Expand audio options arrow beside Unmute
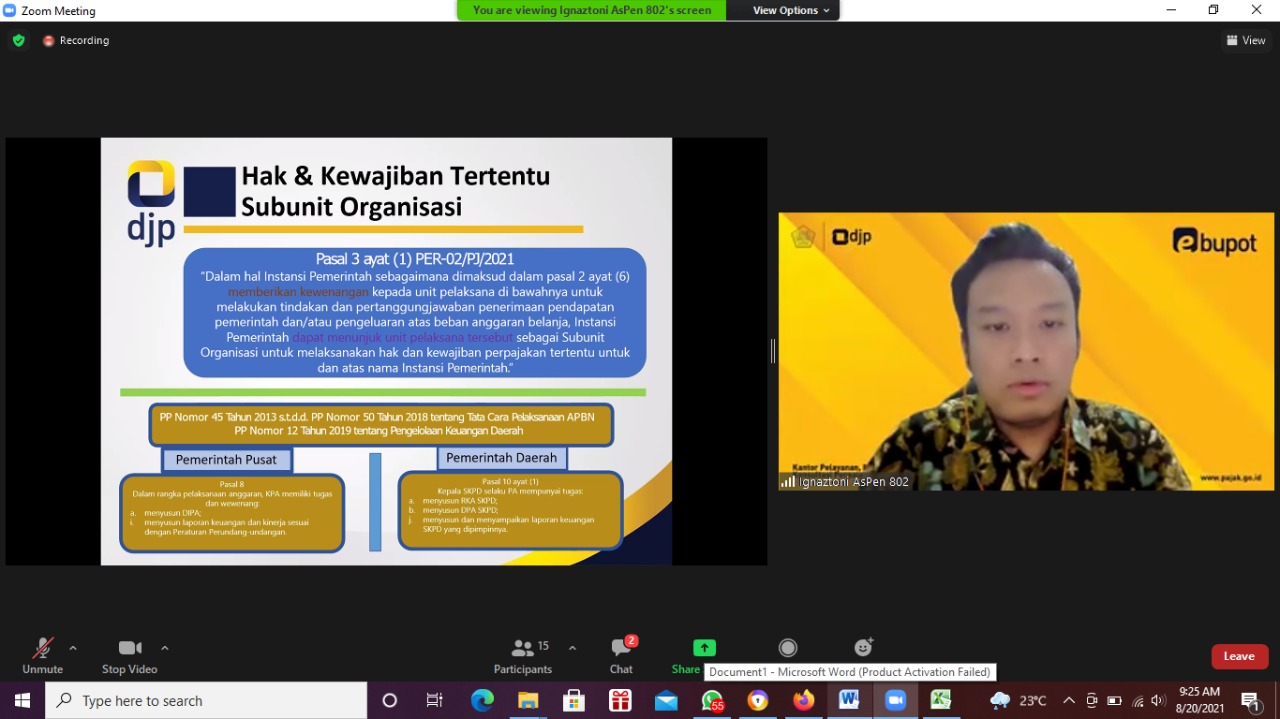The height and width of the screenshot is (719, 1280). [x=73, y=648]
